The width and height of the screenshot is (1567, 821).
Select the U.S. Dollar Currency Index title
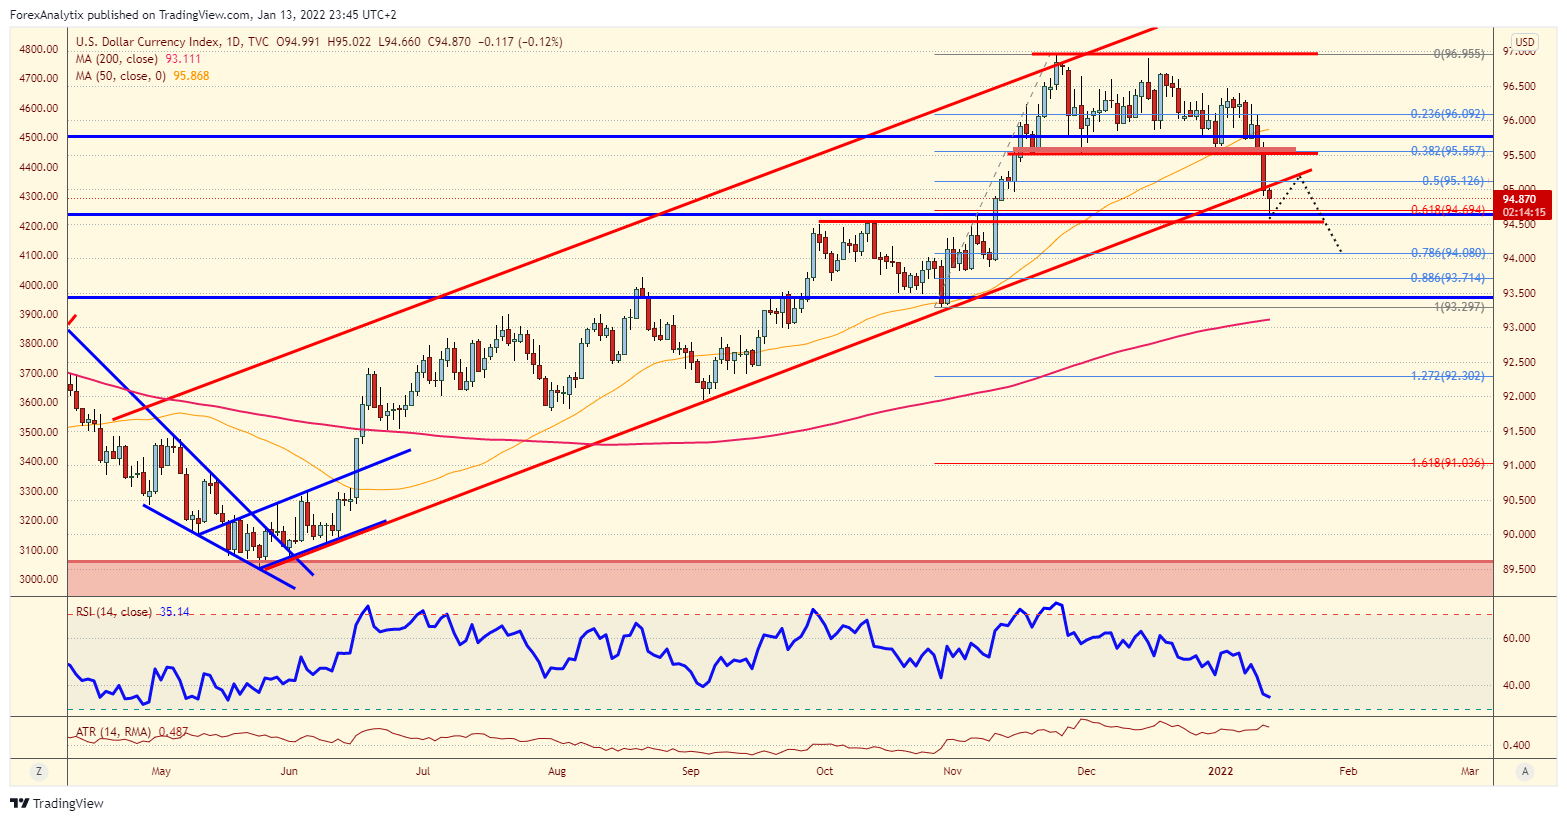click(152, 42)
